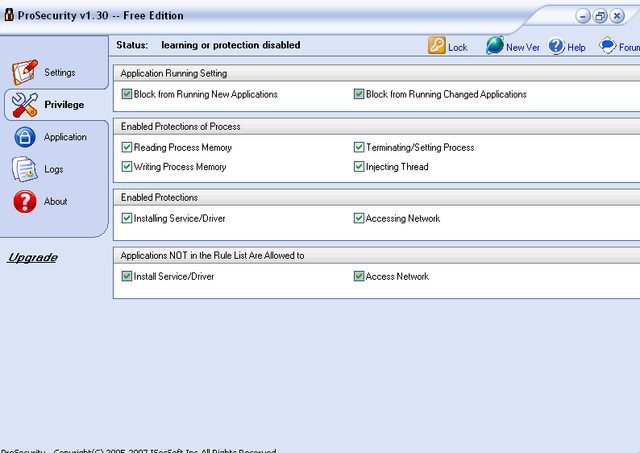The height and width of the screenshot is (453, 640).
Task: Open the Logs tab label
Action: pyautogui.click(x=53, y=169)
